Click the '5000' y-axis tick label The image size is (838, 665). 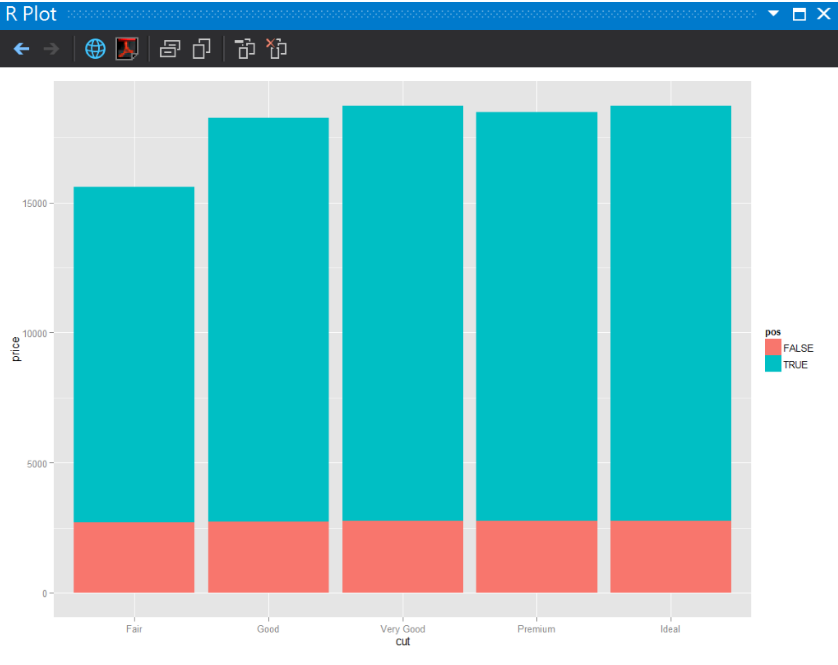pos(37,463)
